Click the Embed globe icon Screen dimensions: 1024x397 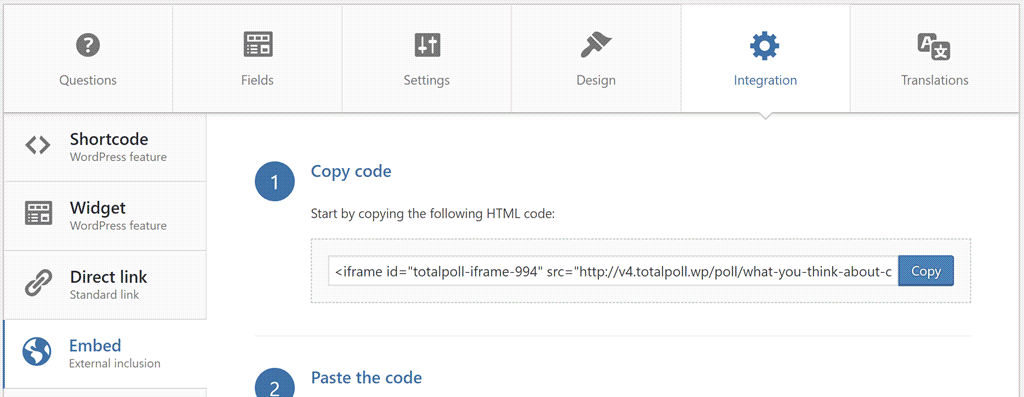pyautogui.click(x=37, y=351)
